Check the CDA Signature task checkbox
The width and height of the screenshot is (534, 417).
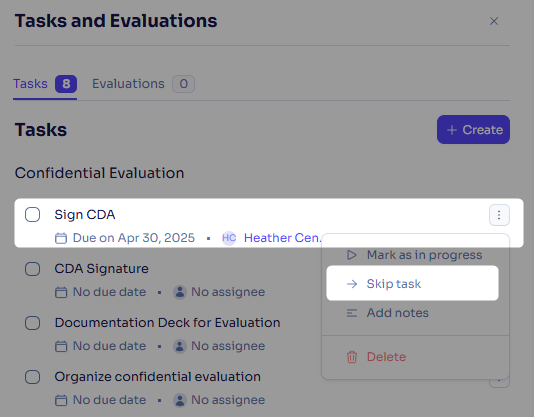[x=32, y=269]
